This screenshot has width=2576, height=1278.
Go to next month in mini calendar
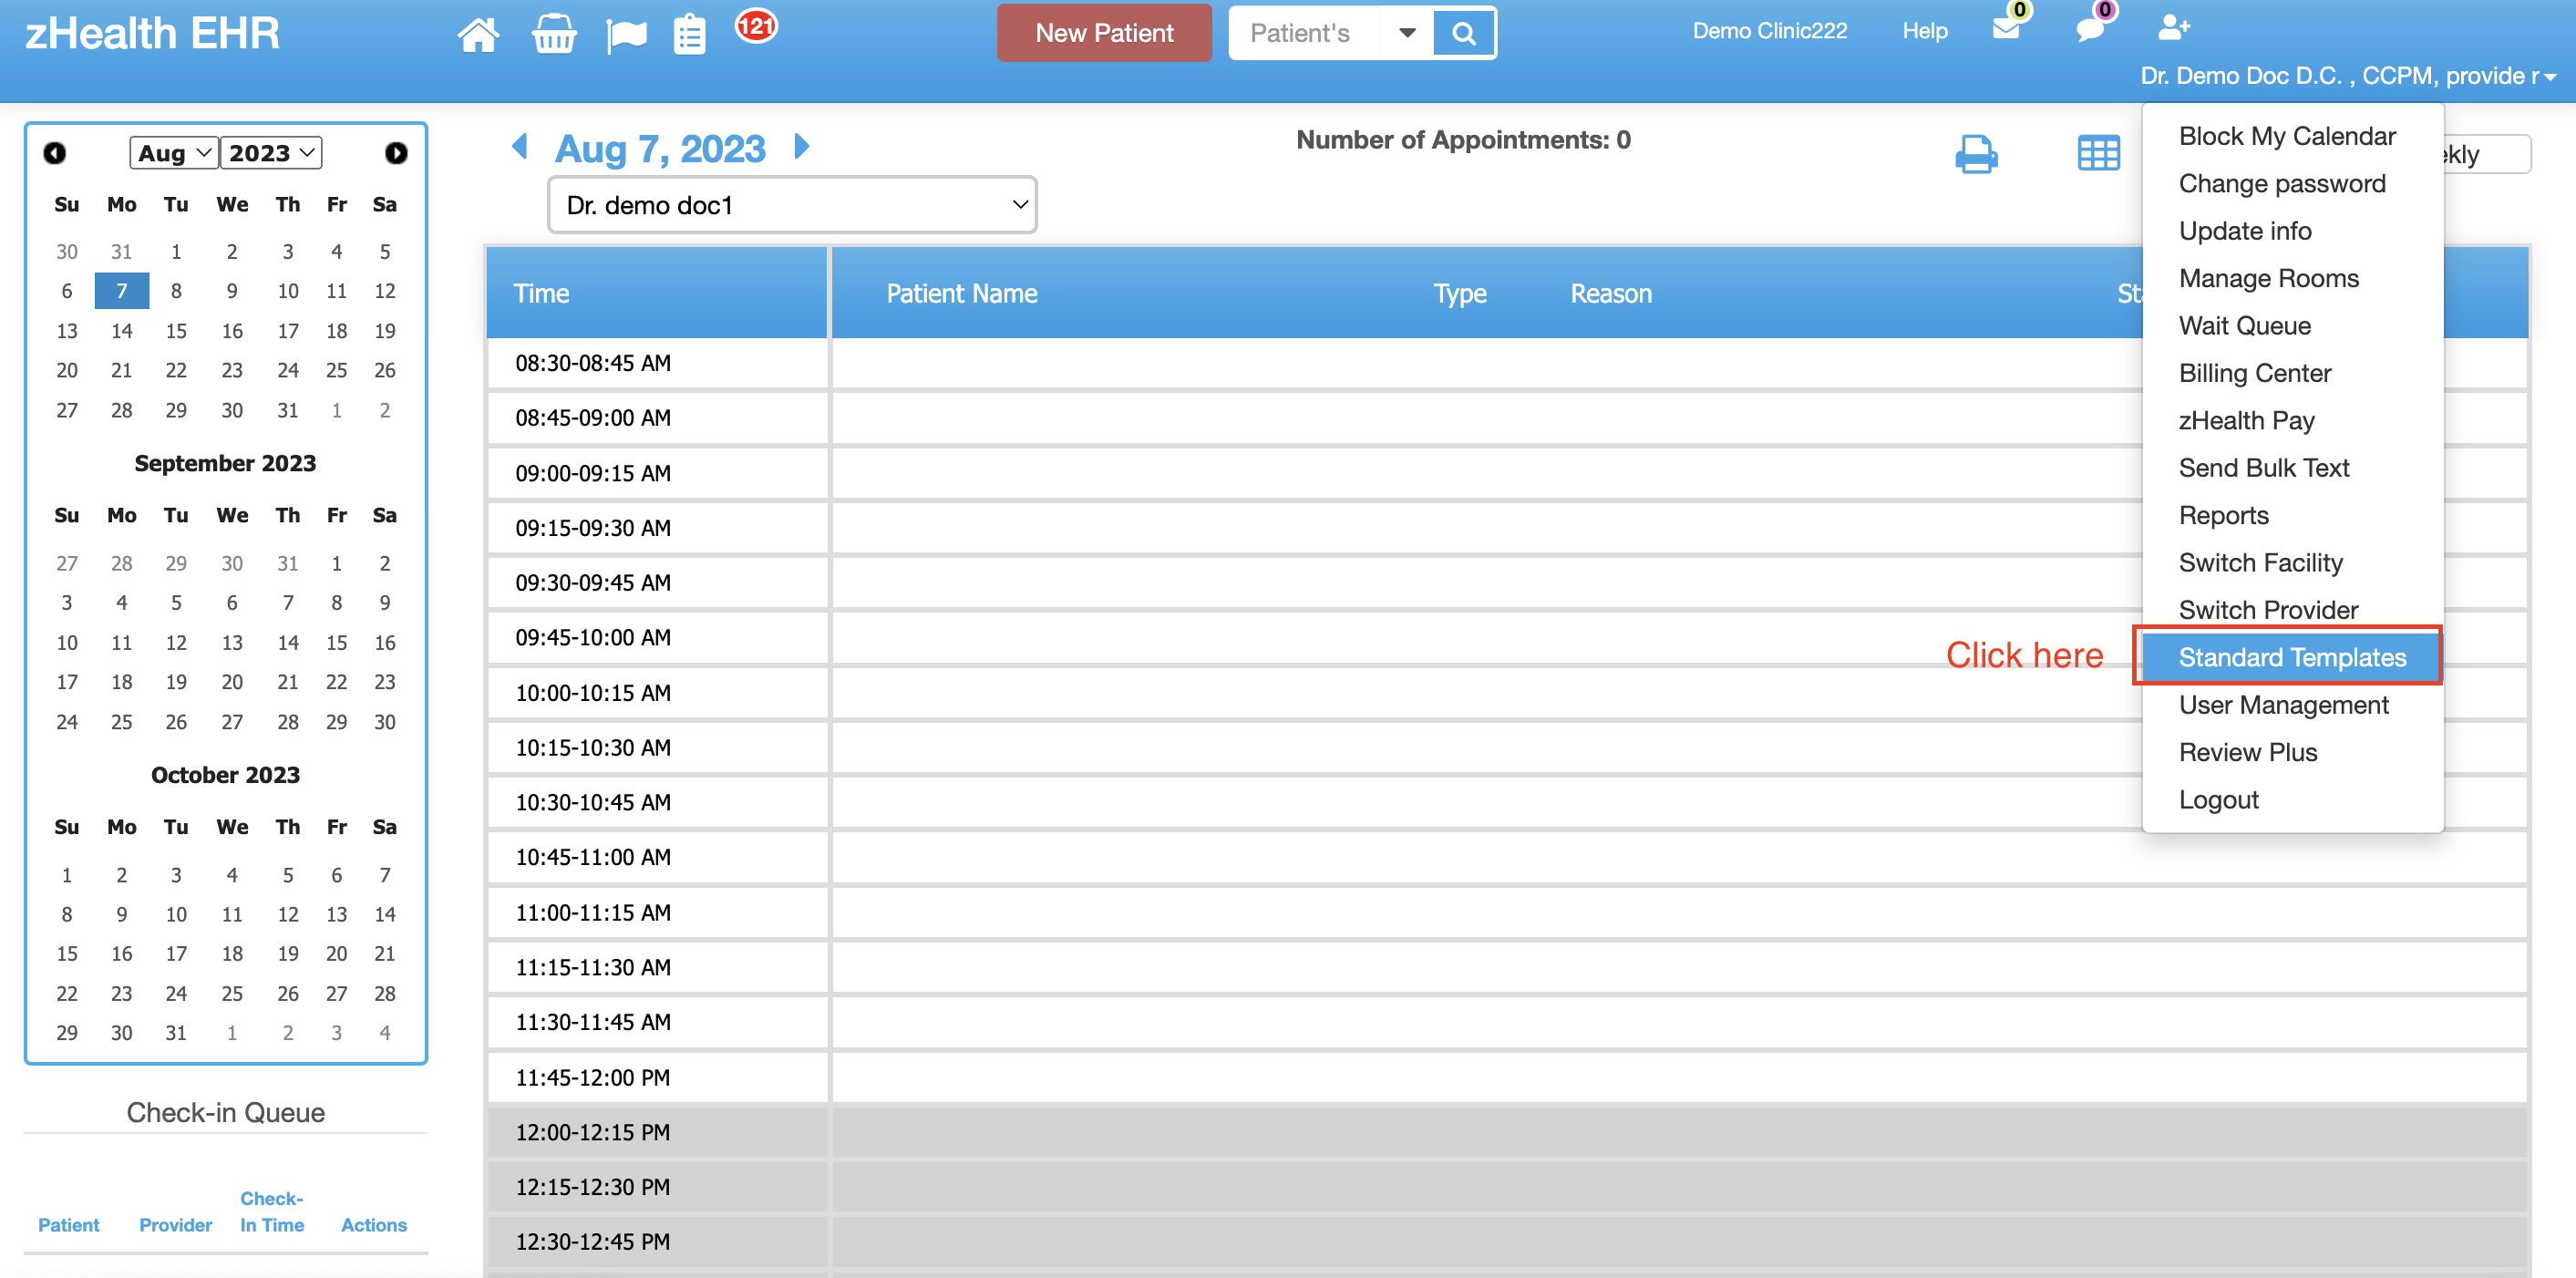[x=396, y=153]
